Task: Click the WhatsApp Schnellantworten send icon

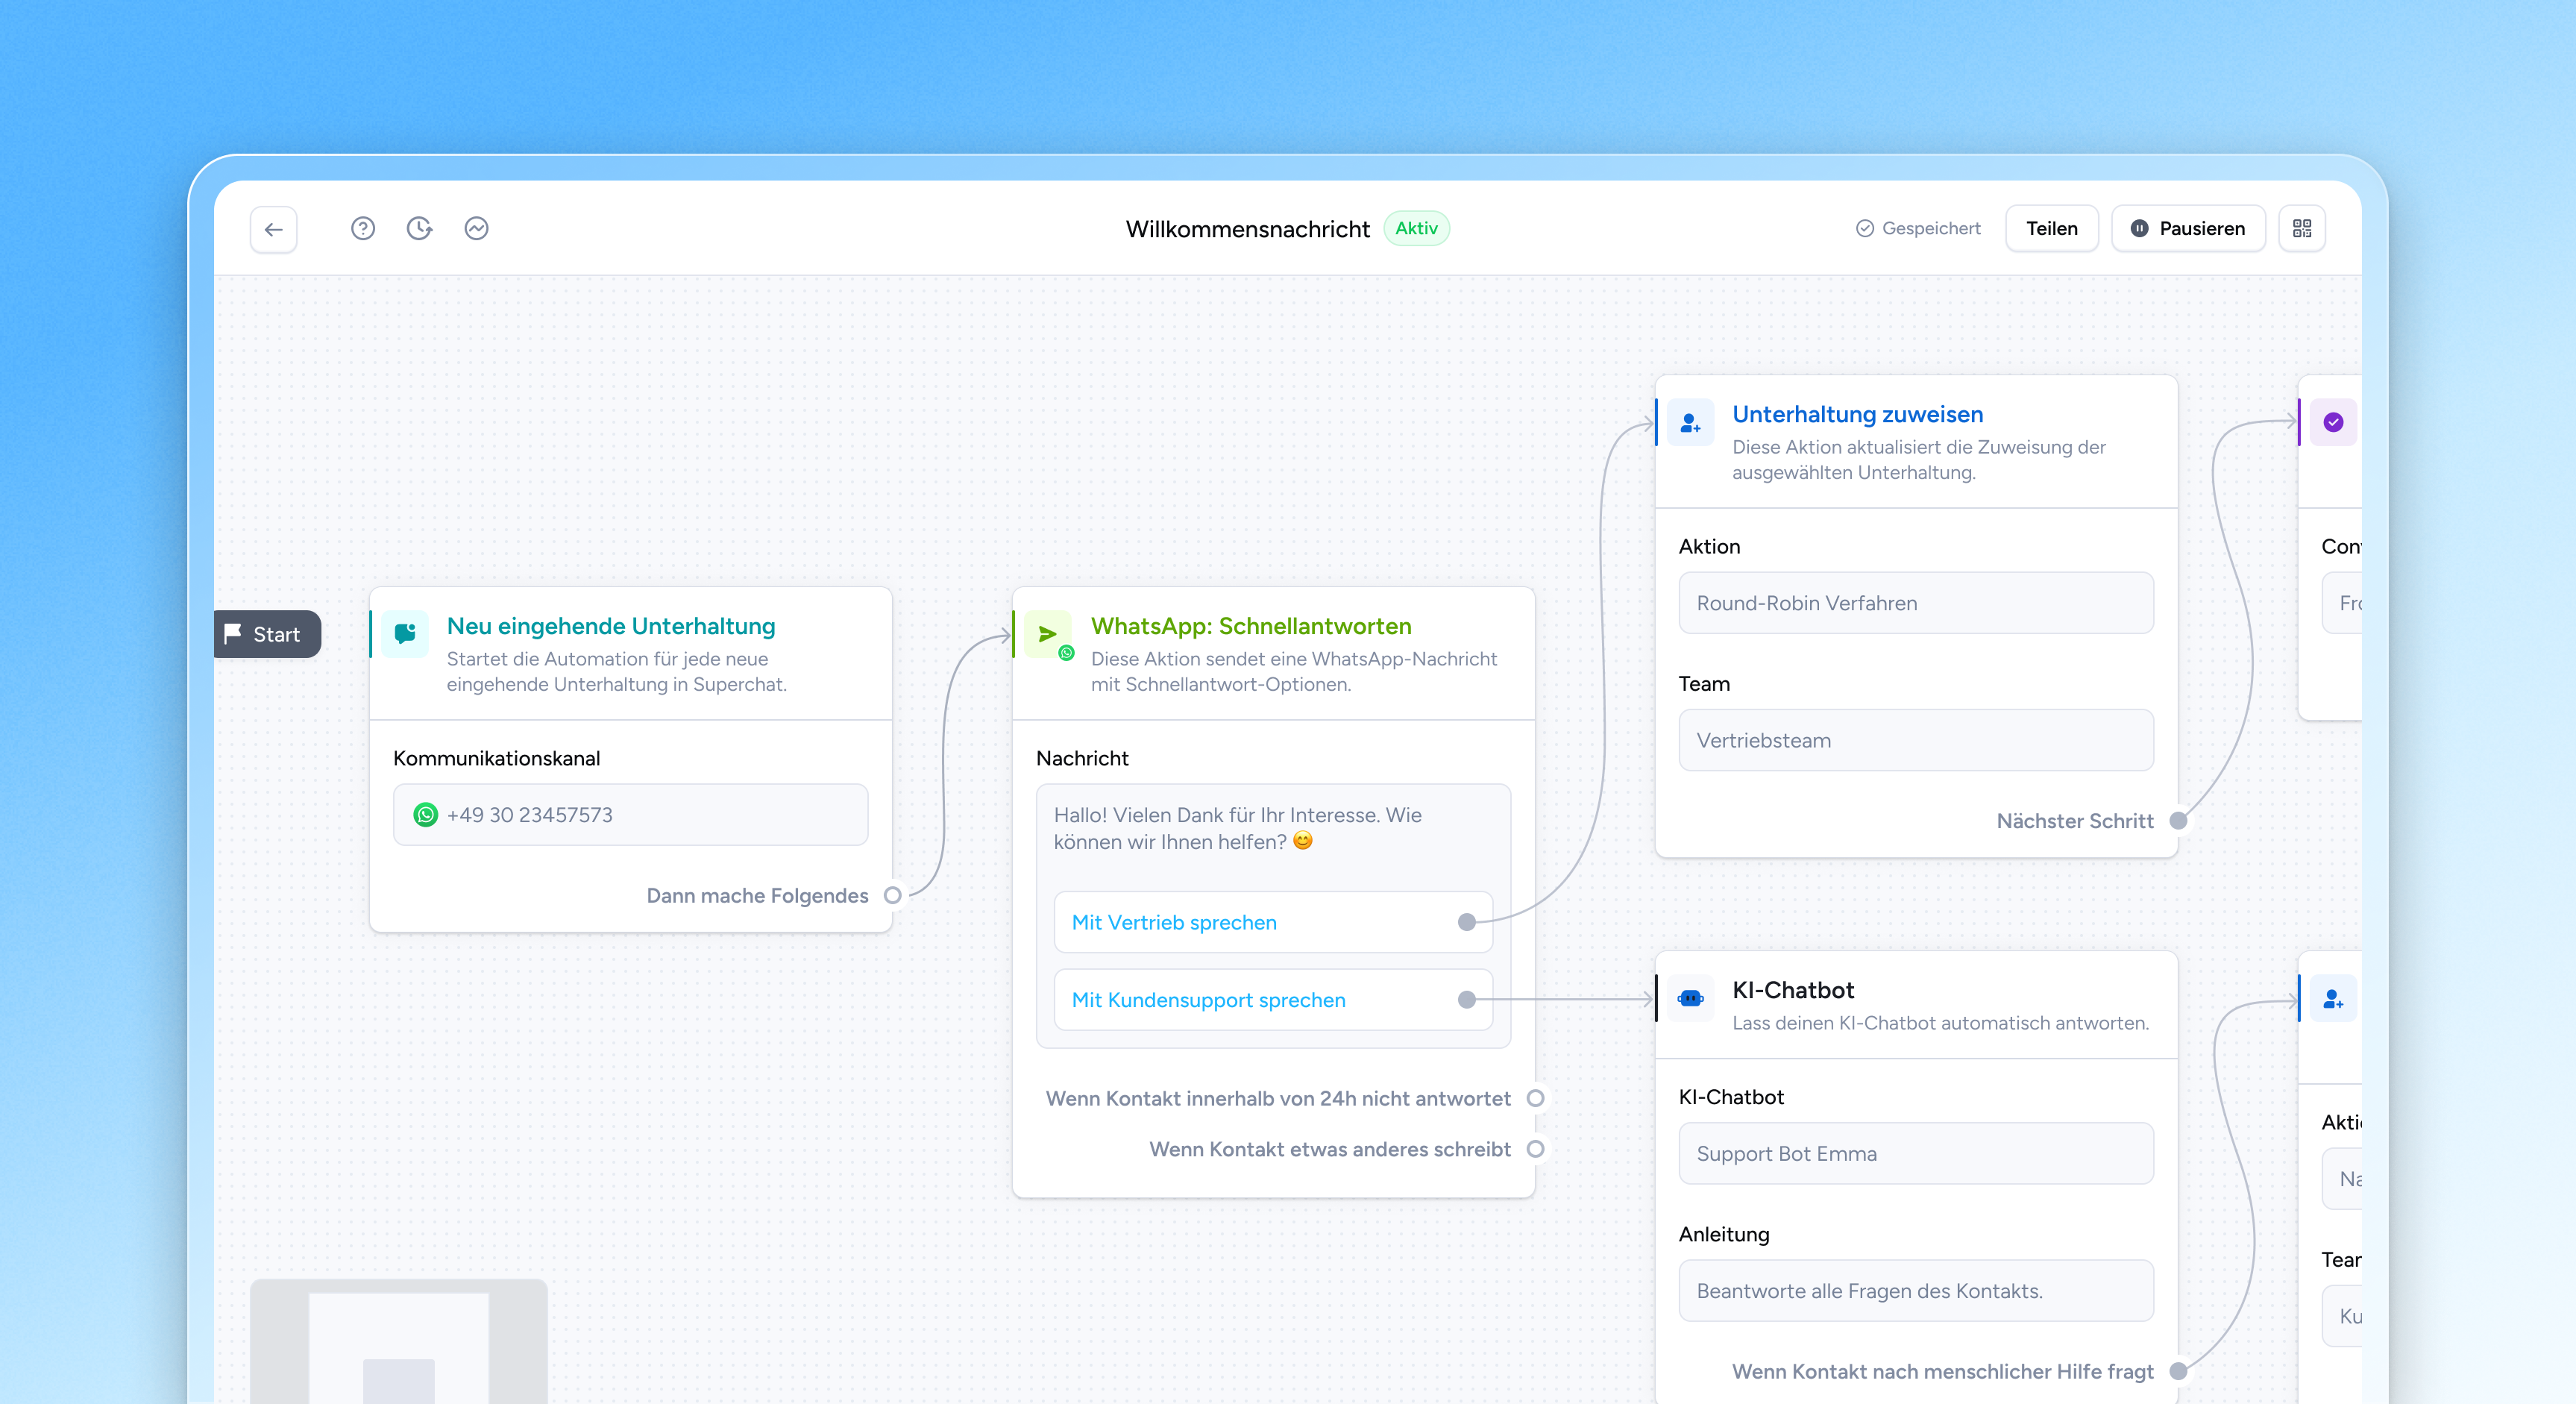Action: [x=1048, y=634]
